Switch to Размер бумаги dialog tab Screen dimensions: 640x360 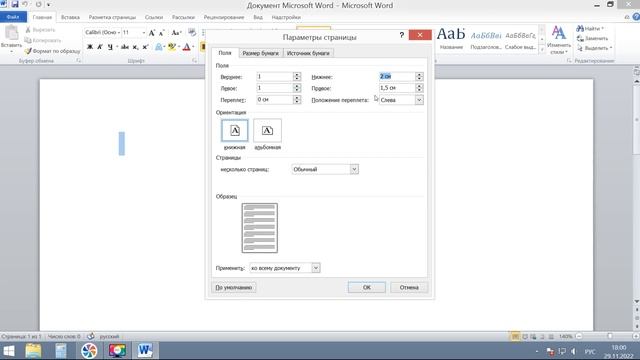(260, 53)
